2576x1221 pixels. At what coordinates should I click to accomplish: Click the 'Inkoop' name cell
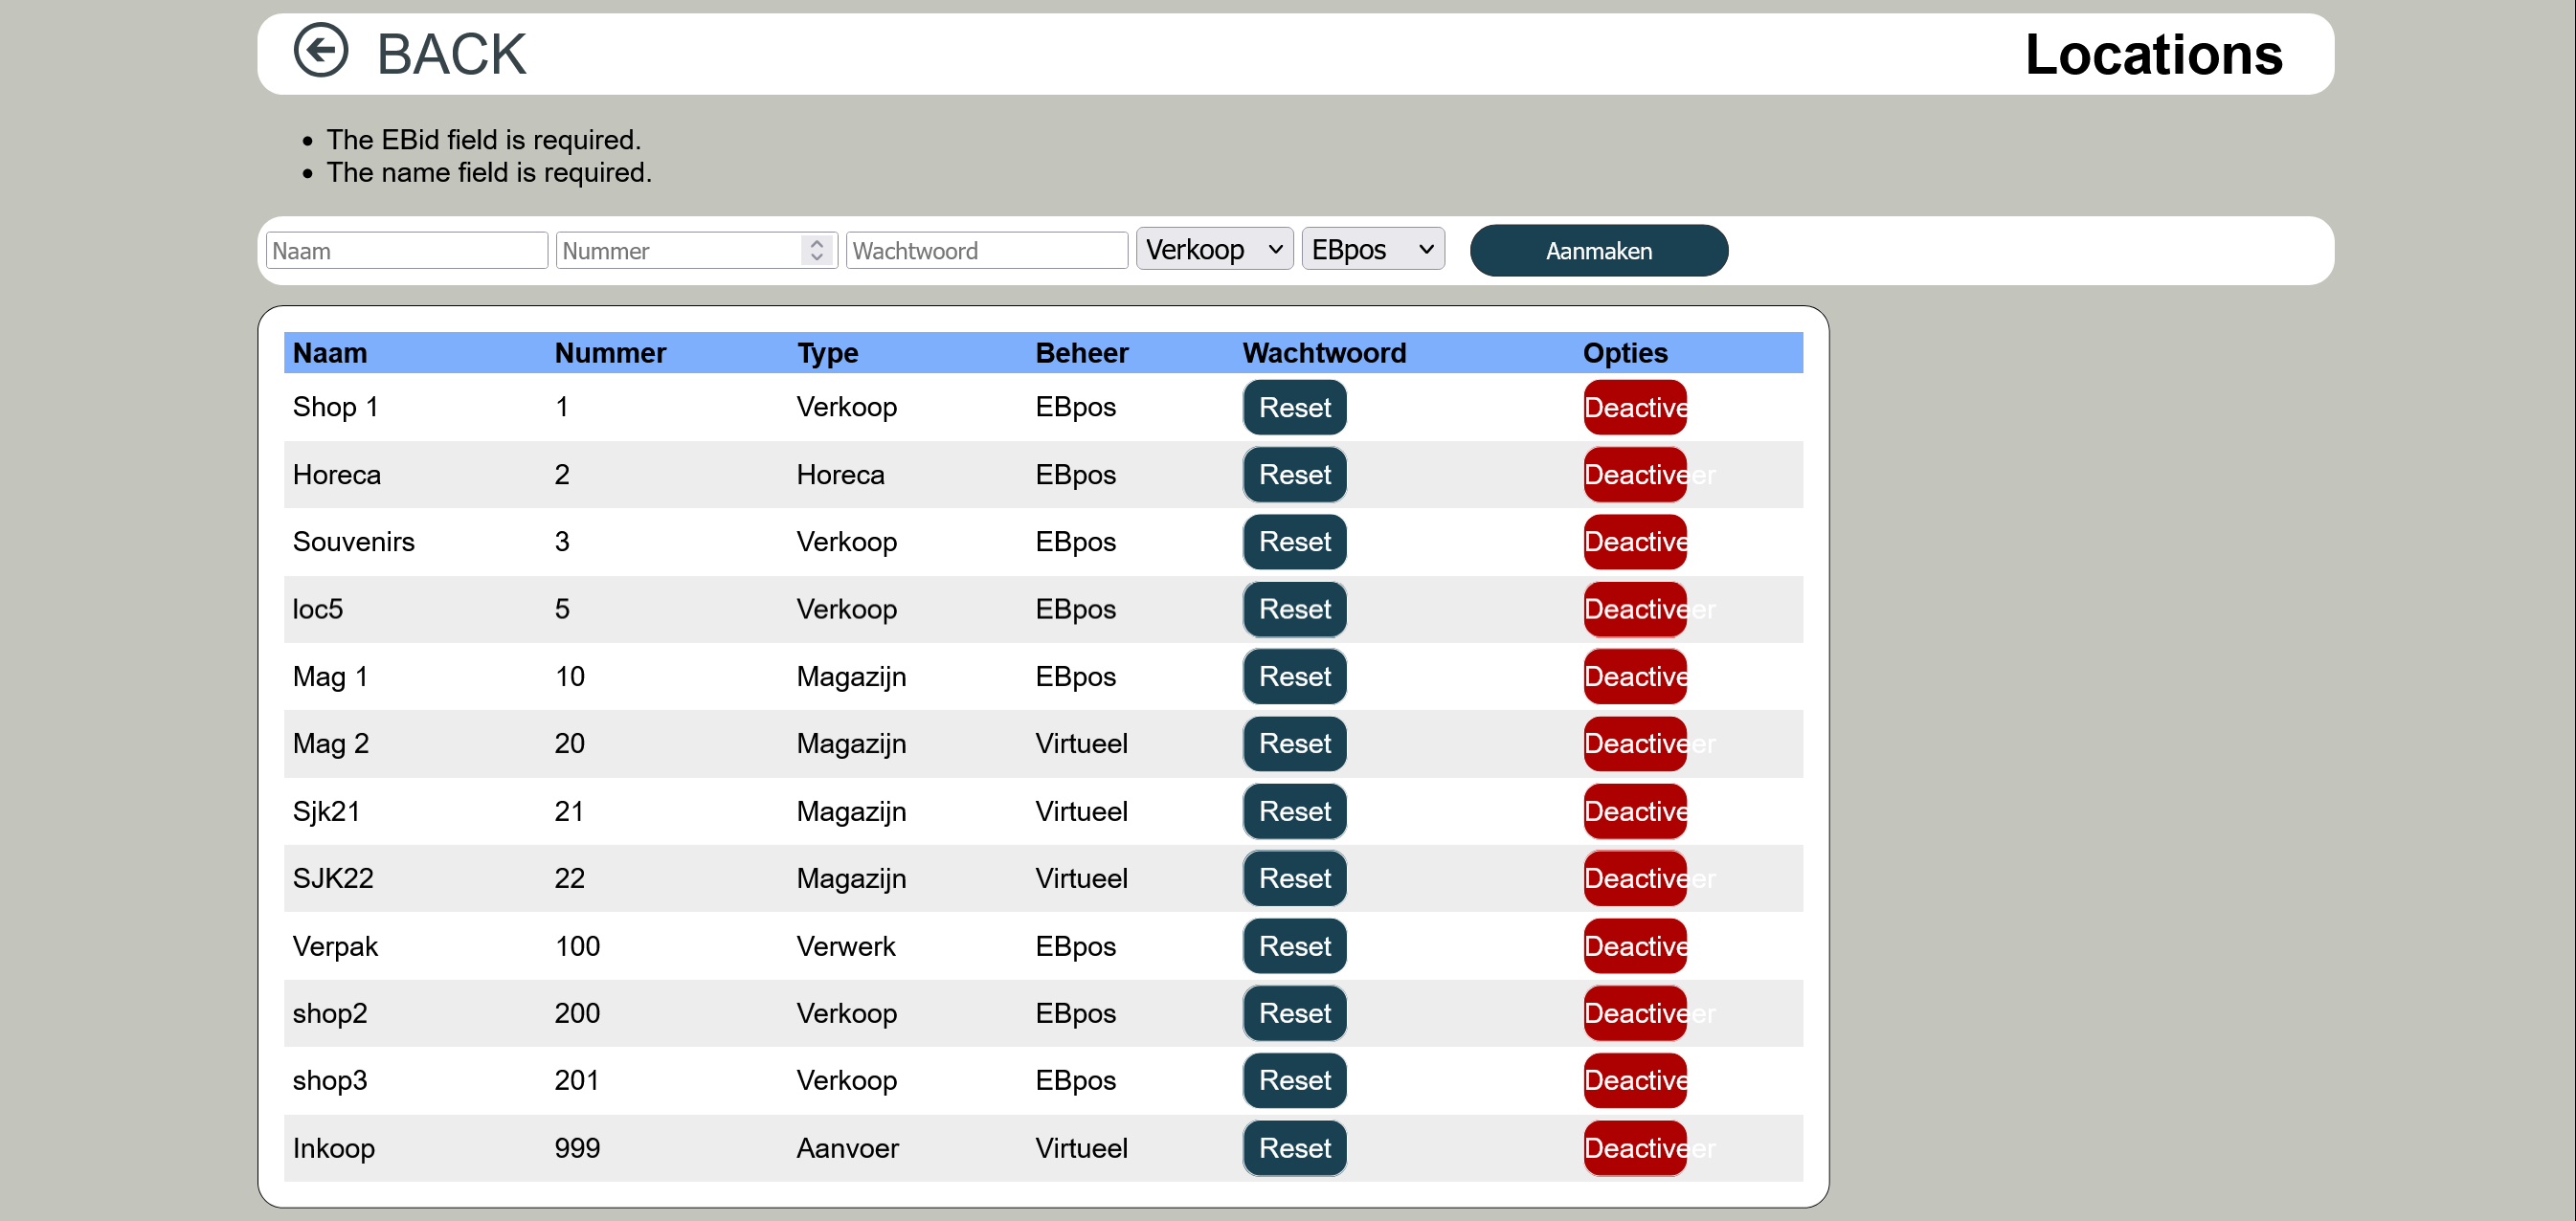[333, 1149]
